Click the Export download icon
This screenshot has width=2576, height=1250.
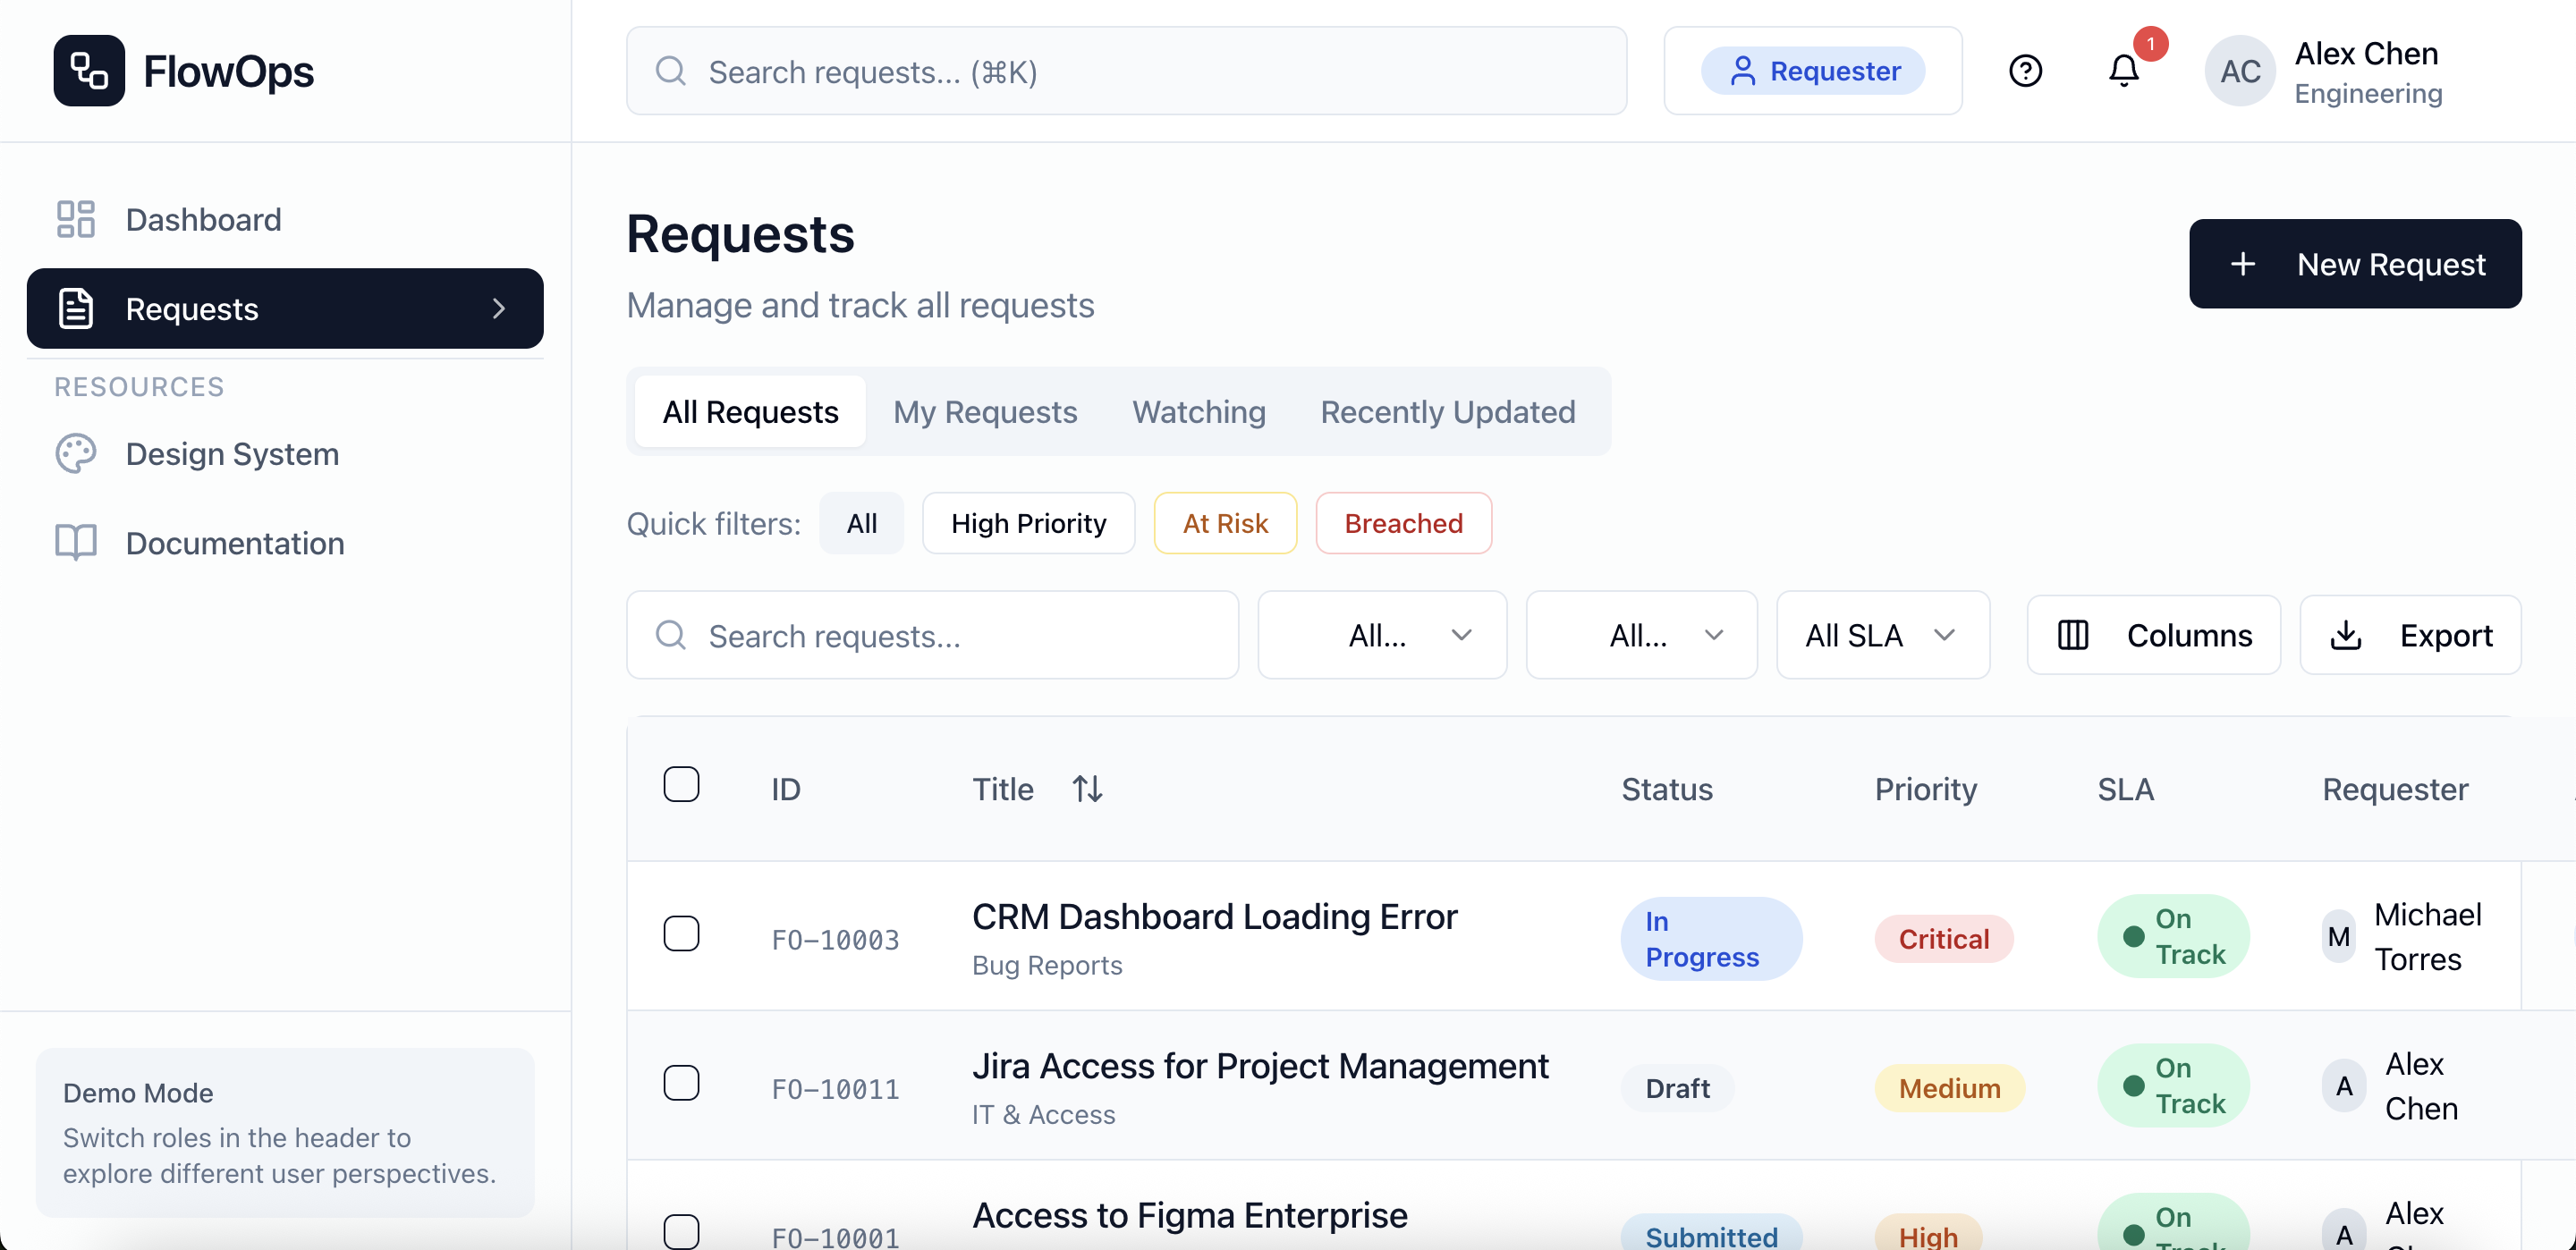pyautogui.click(x=2346, y=635)
